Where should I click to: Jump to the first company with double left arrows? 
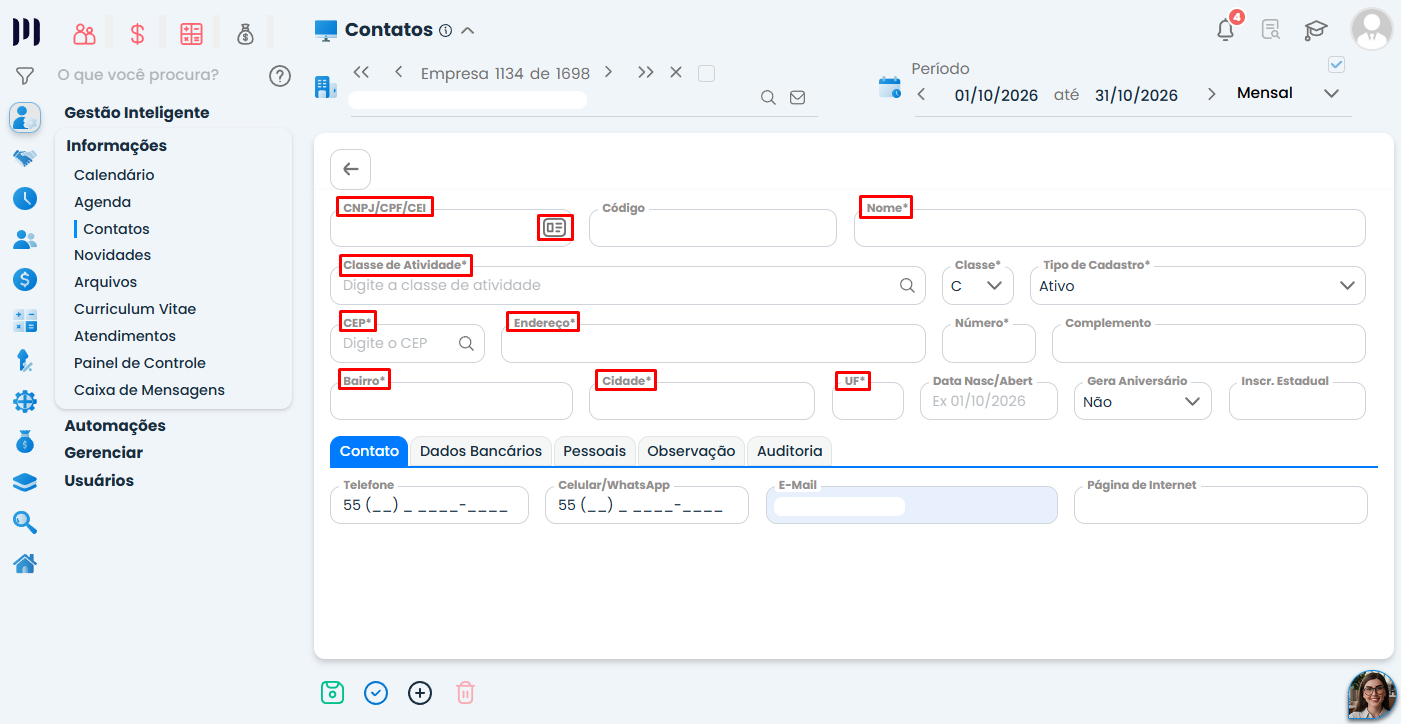click(x=362, y=72)
